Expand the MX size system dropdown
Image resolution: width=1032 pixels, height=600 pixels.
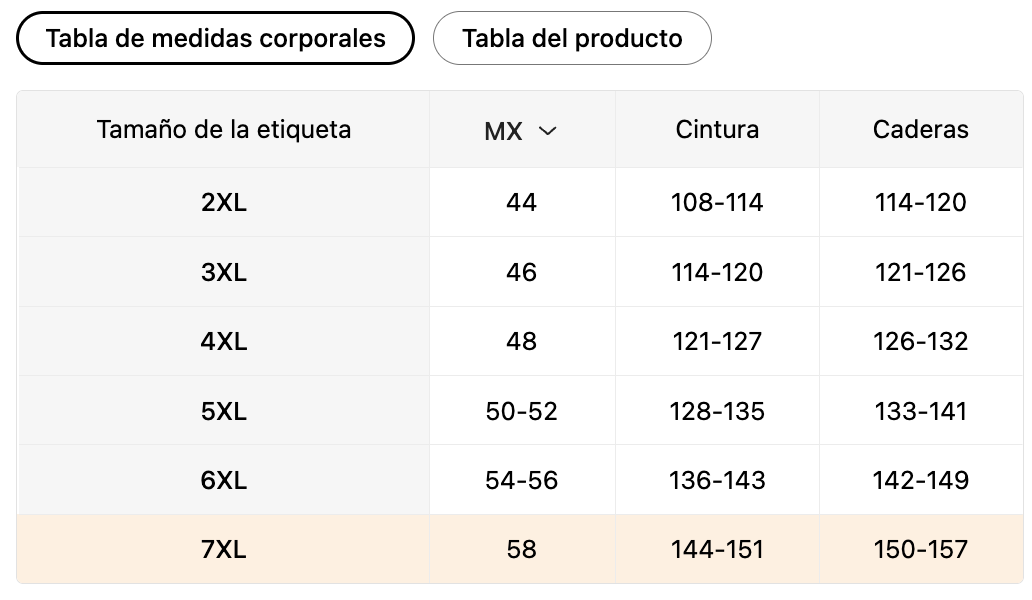pyautogui.click(x=521, y=130)
